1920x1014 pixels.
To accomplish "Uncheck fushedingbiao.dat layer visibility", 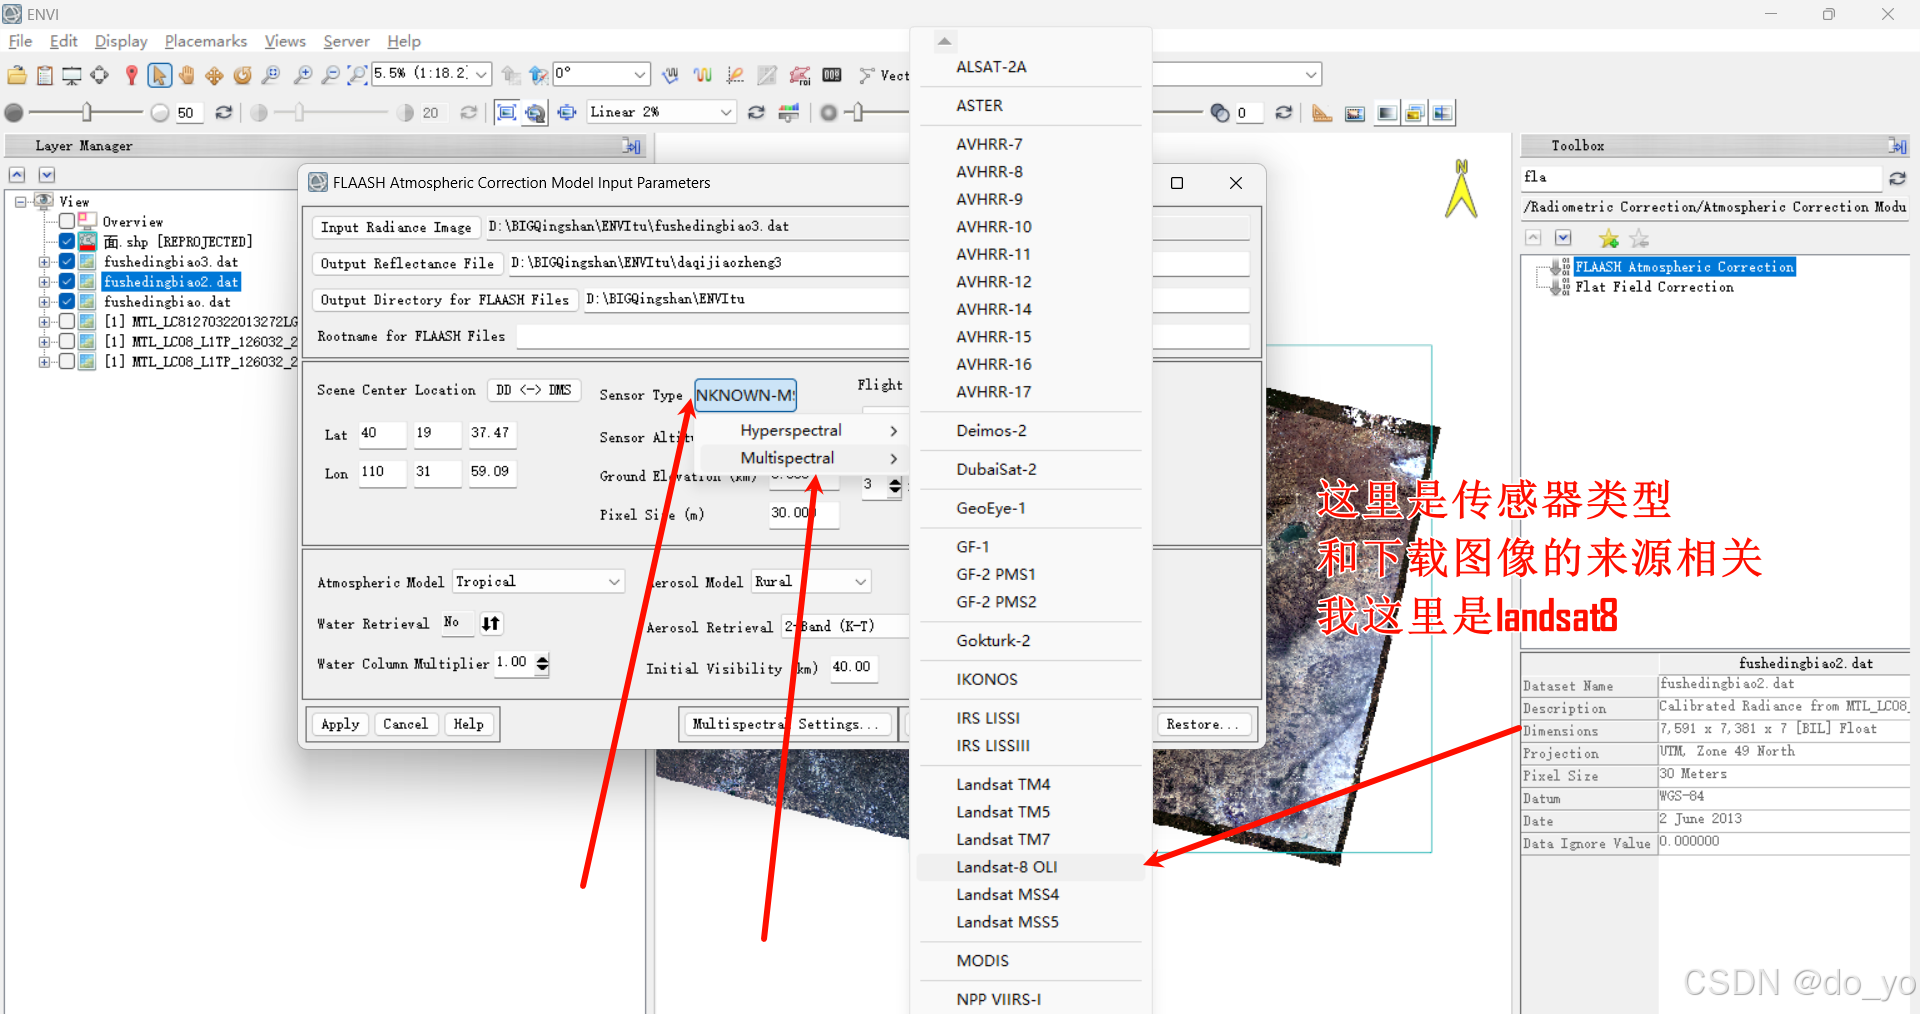I will tap(67, 301).
